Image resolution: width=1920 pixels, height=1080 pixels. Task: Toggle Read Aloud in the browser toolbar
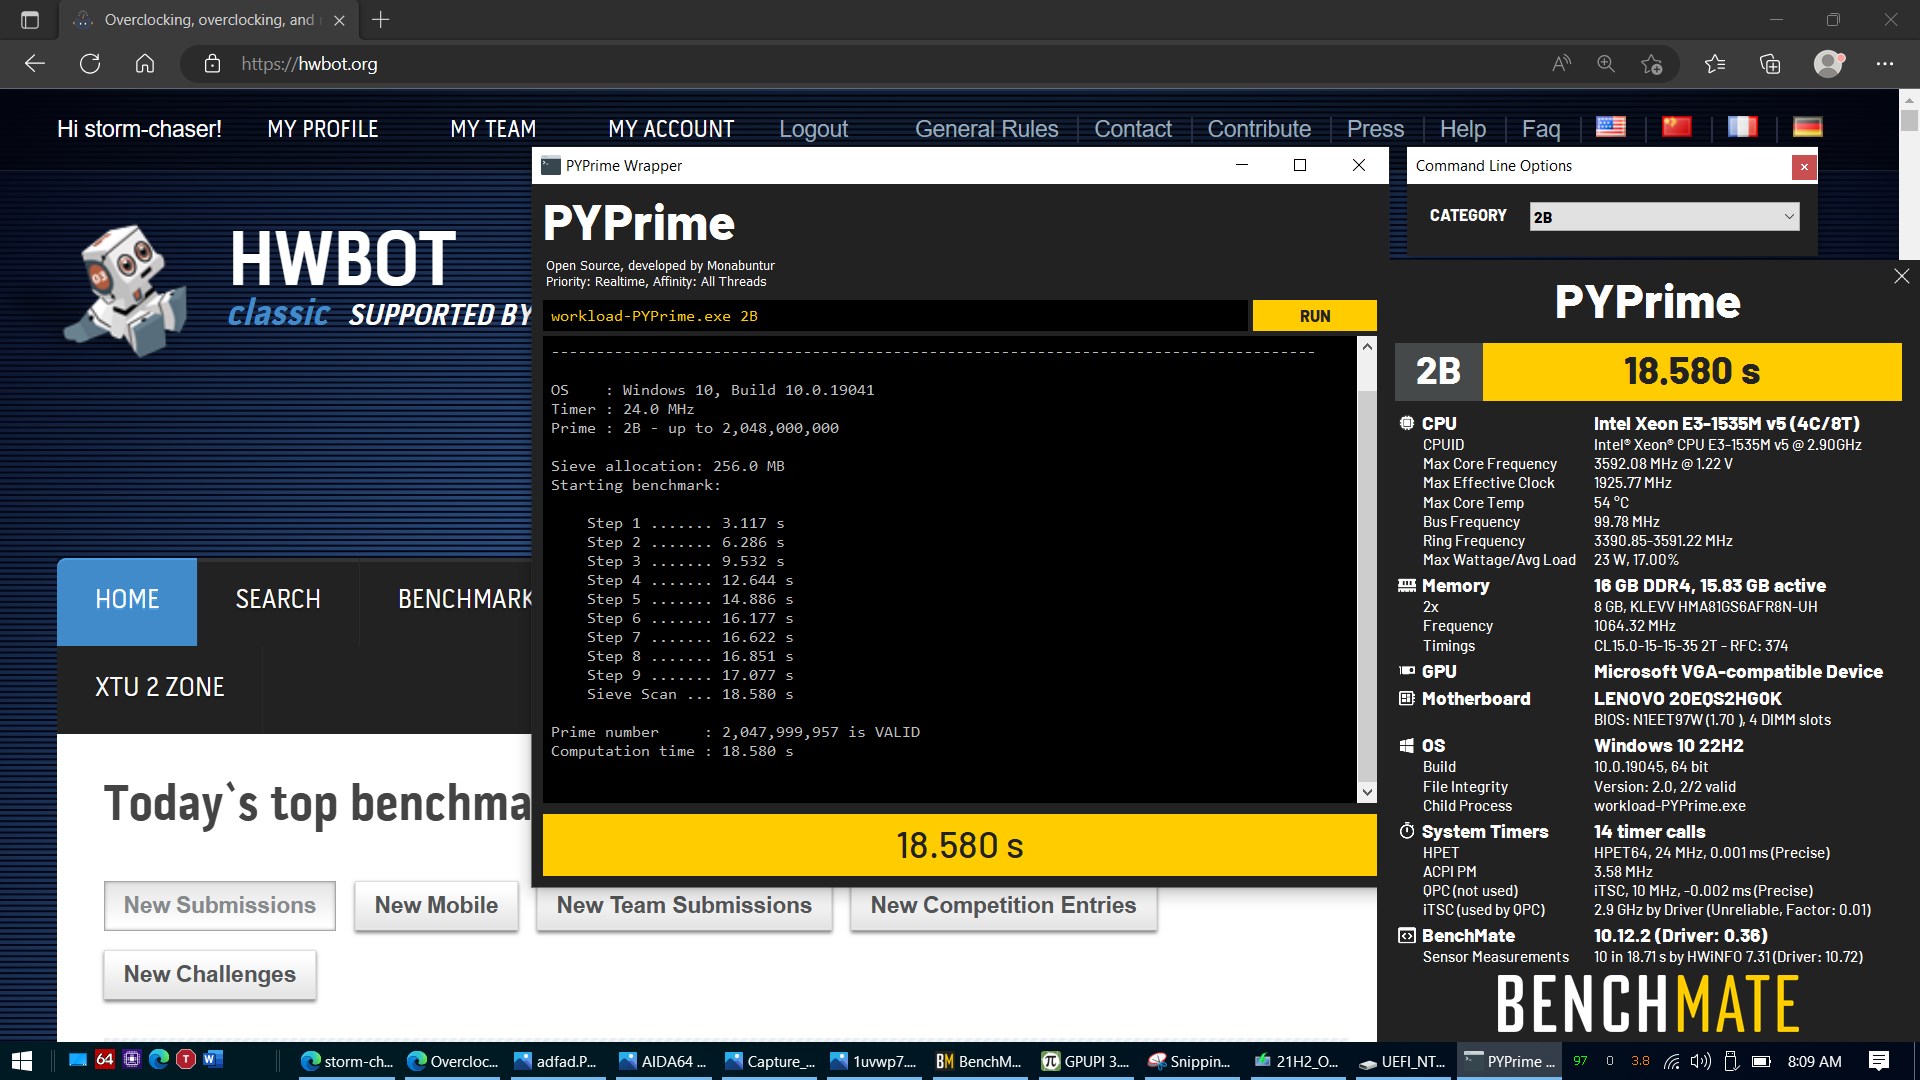point(1561,64)
